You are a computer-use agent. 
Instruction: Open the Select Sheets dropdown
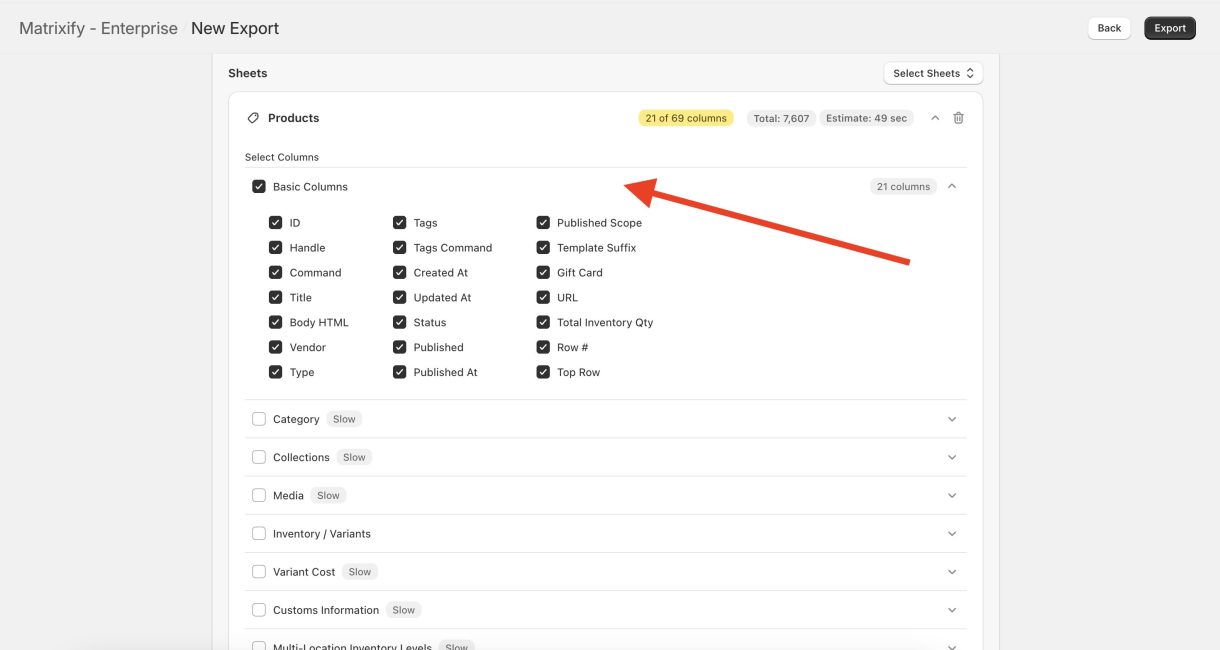tap(932, 72)
